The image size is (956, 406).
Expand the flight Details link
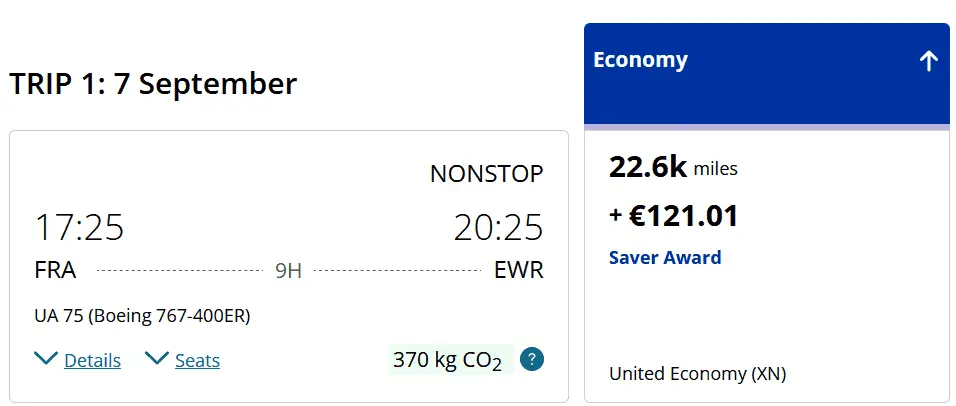(x=92, y=360)
